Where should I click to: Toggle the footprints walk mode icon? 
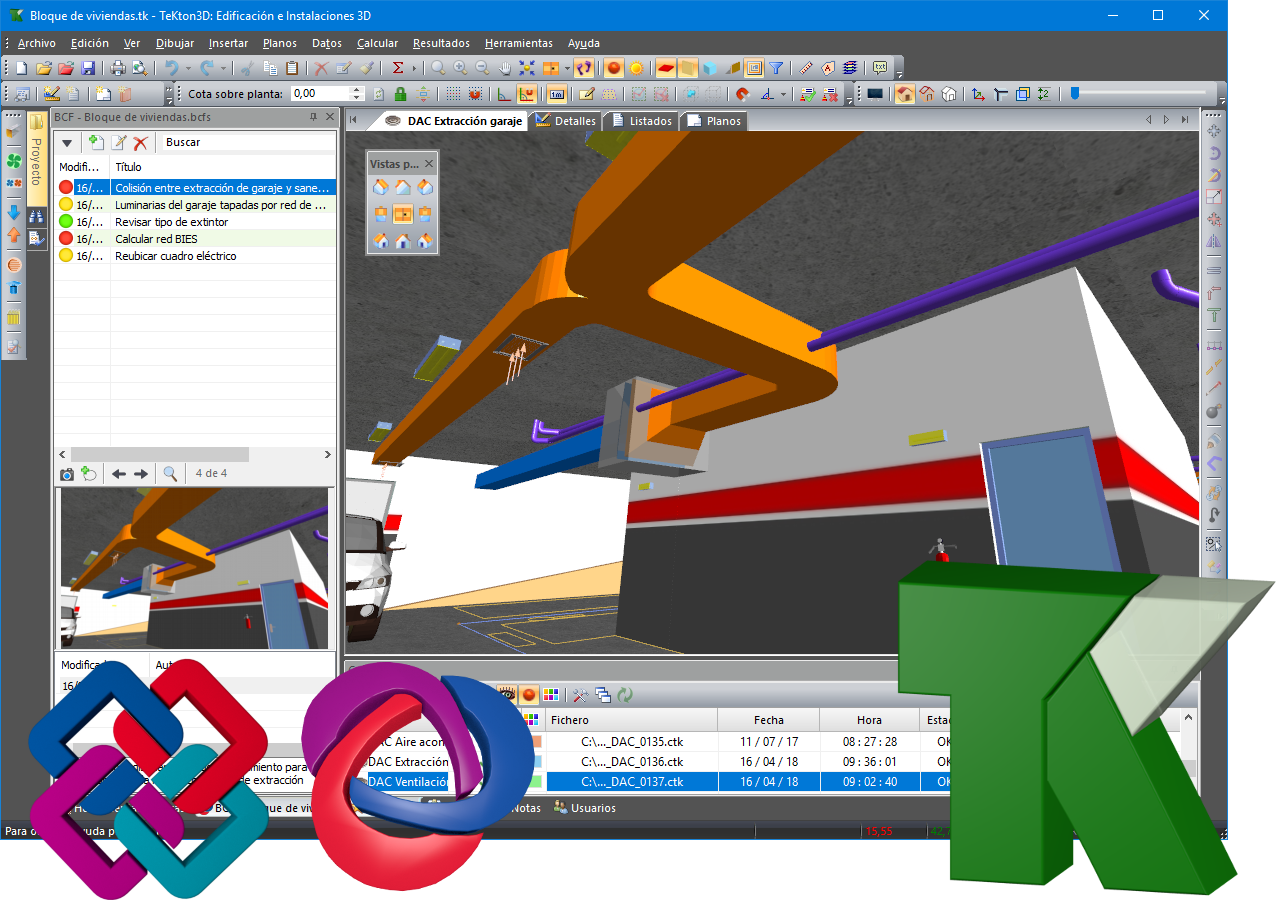click(585, 68)
